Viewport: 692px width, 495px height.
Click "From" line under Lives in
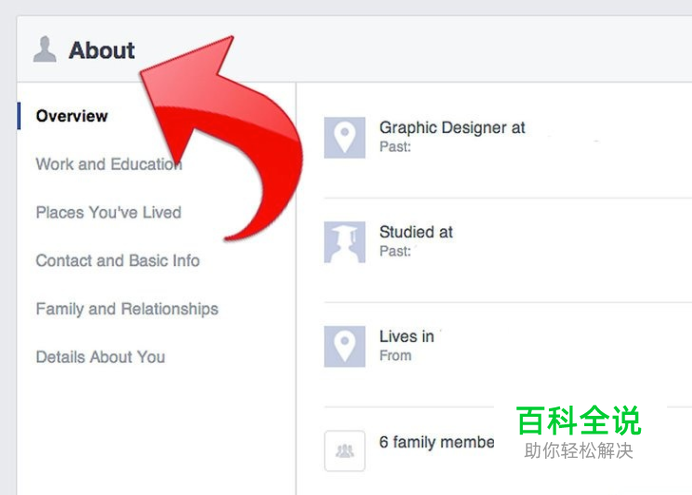point(395,355)
